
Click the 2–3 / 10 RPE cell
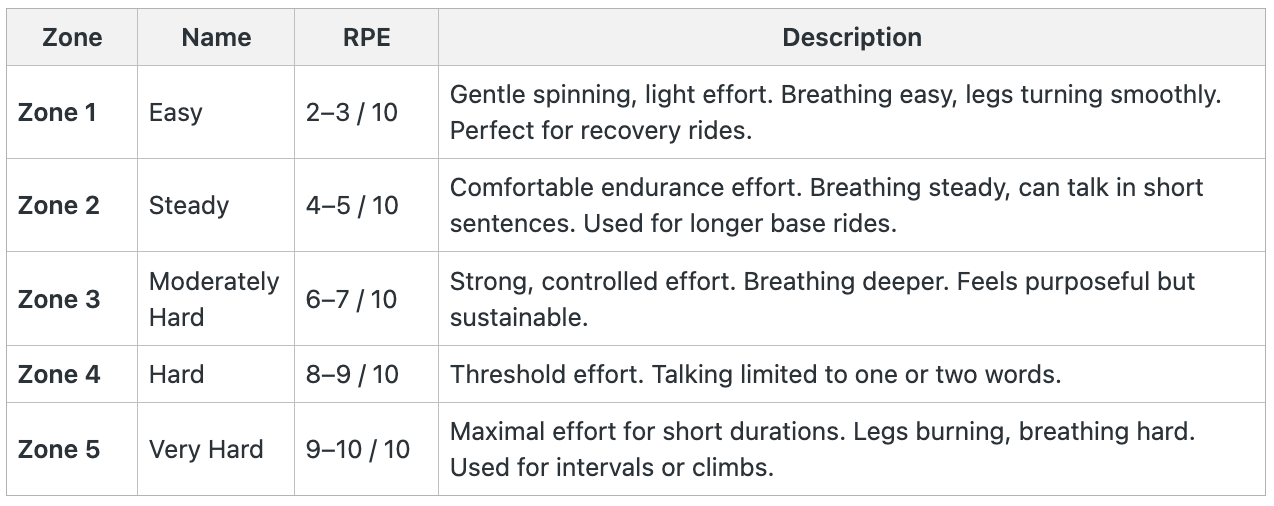(x=352, y=112)
